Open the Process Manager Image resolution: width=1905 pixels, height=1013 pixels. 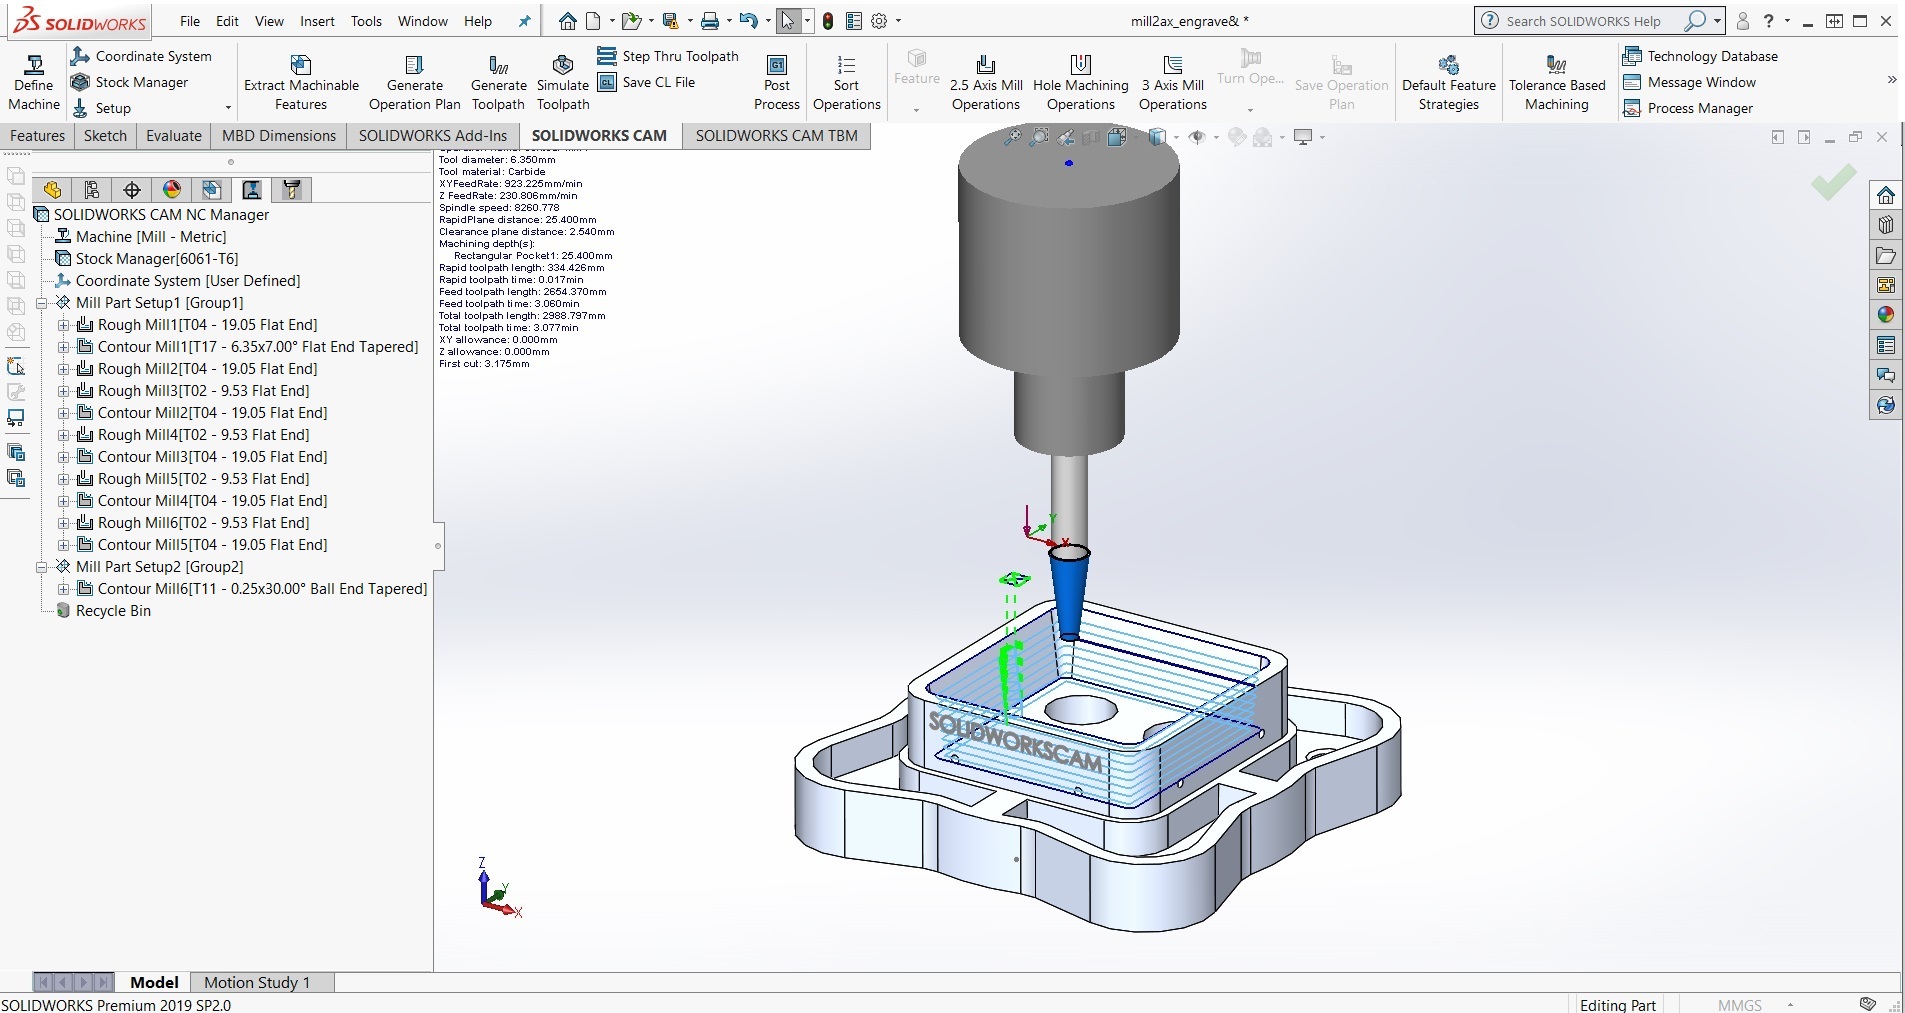1689,108
